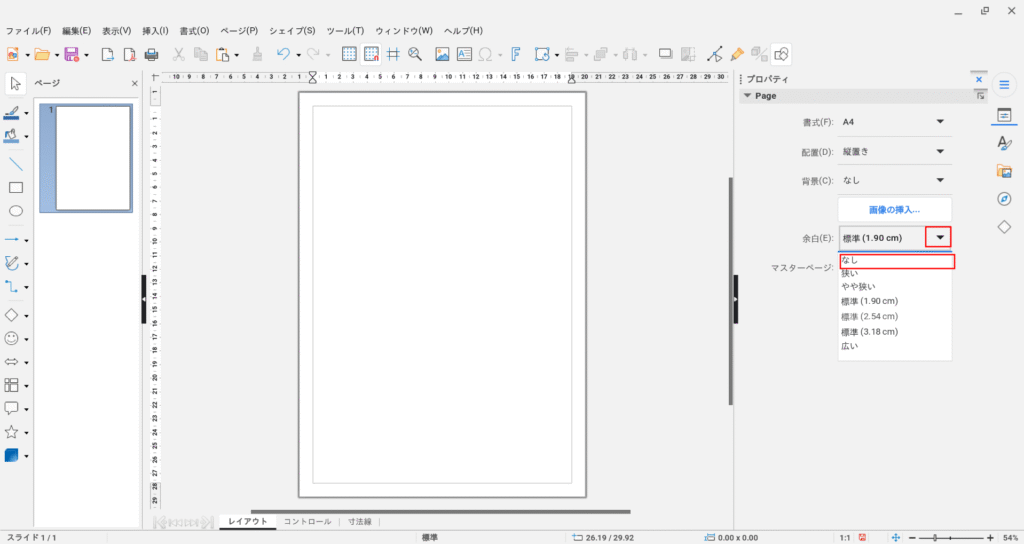Select 標準 (2.54 cm) margin option
Screen dimensions: 1024x544
[895, 317]
